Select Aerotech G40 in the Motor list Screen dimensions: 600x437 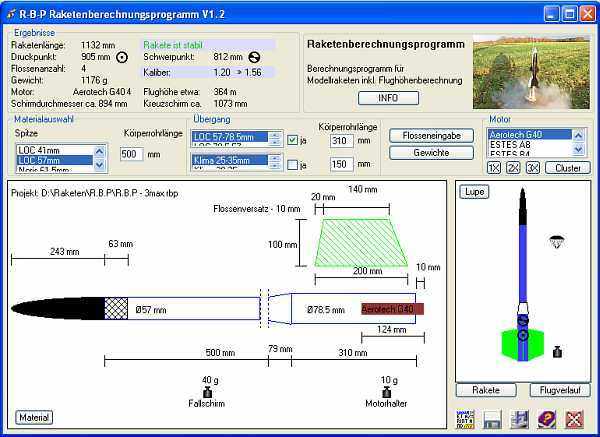(530, 135)
